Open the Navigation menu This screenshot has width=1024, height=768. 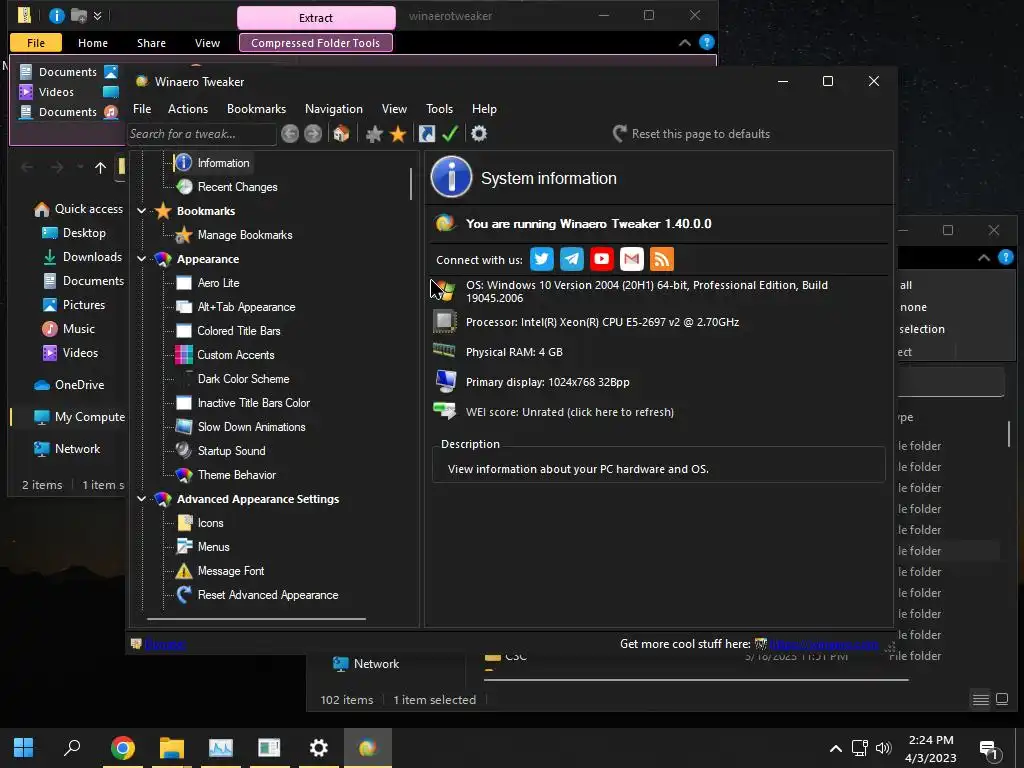click(x=334, y=109)
